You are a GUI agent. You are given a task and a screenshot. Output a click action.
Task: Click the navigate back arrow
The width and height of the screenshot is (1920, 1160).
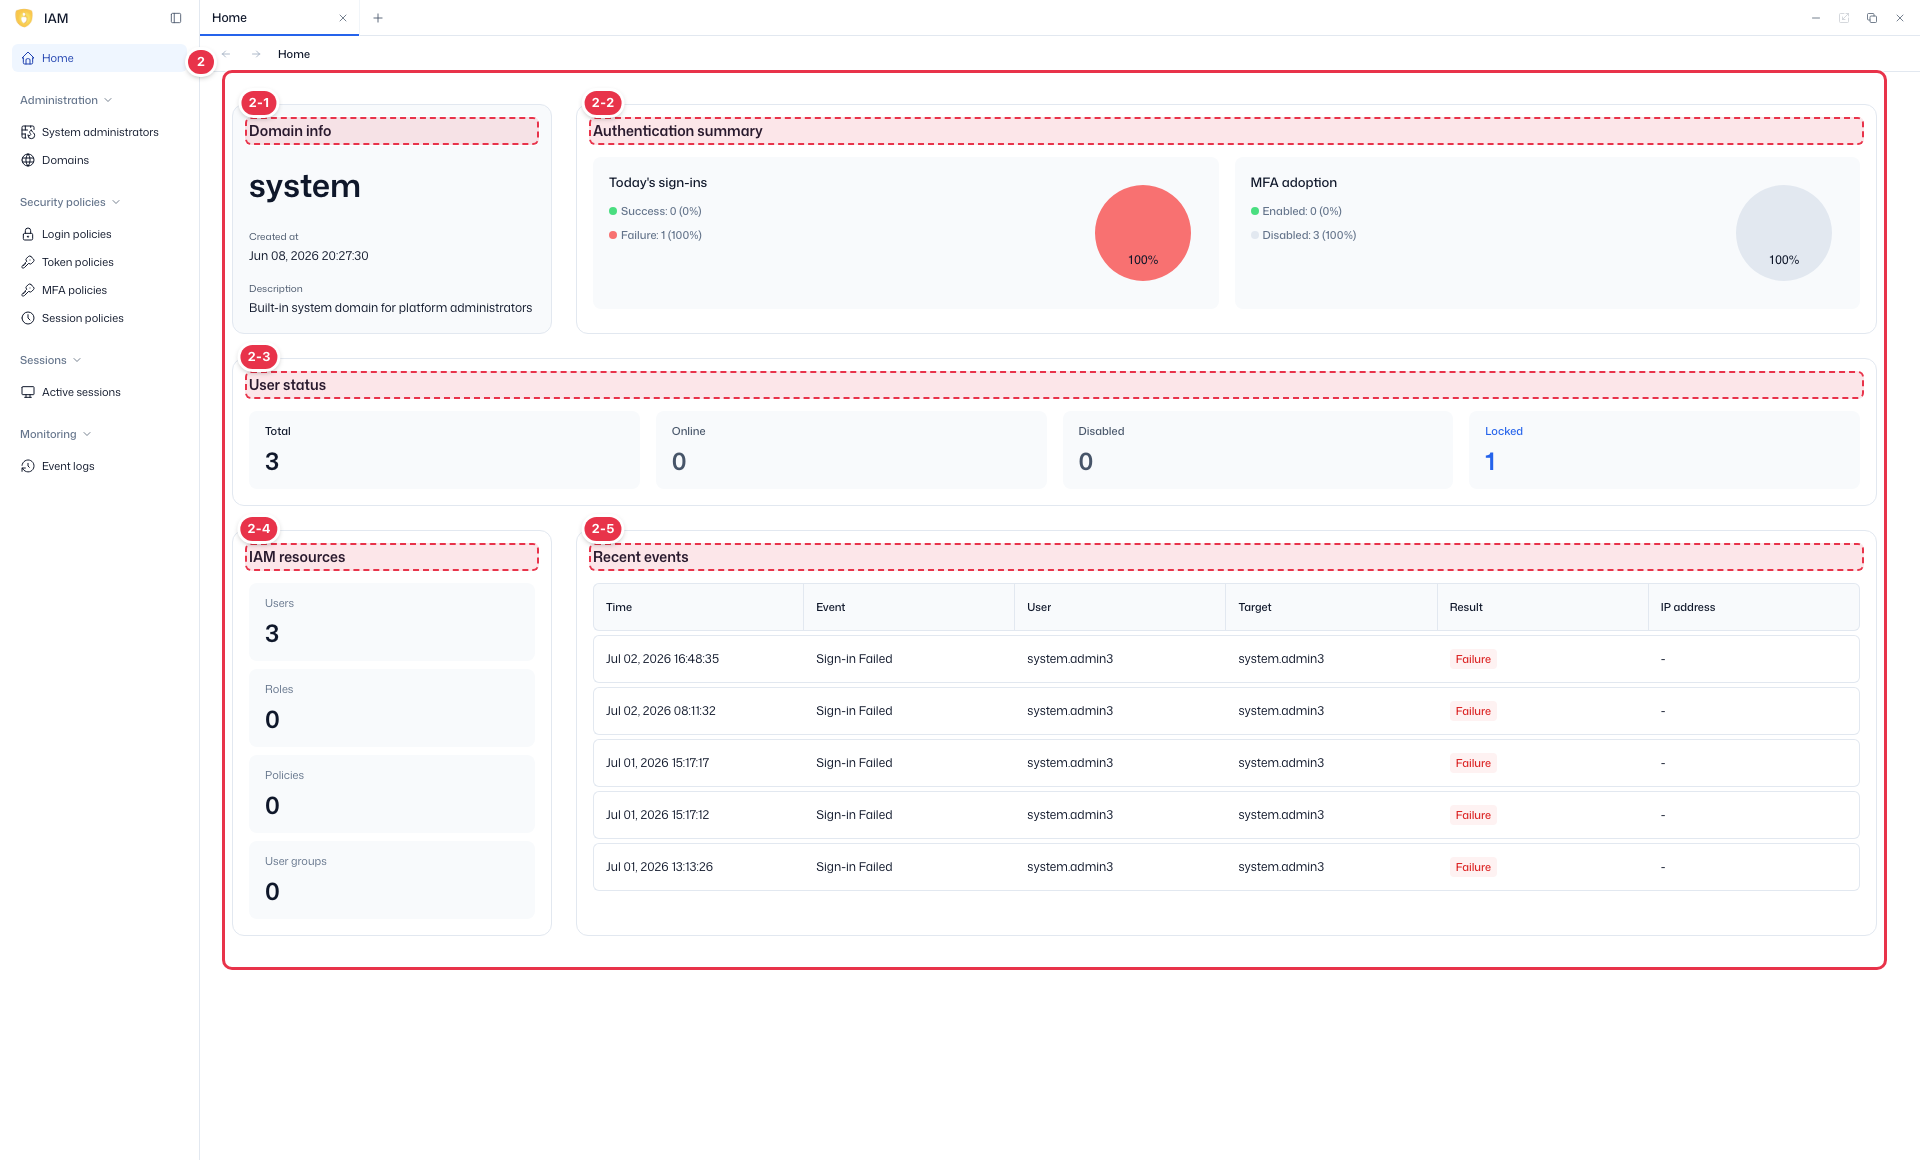tap(226, 54)
